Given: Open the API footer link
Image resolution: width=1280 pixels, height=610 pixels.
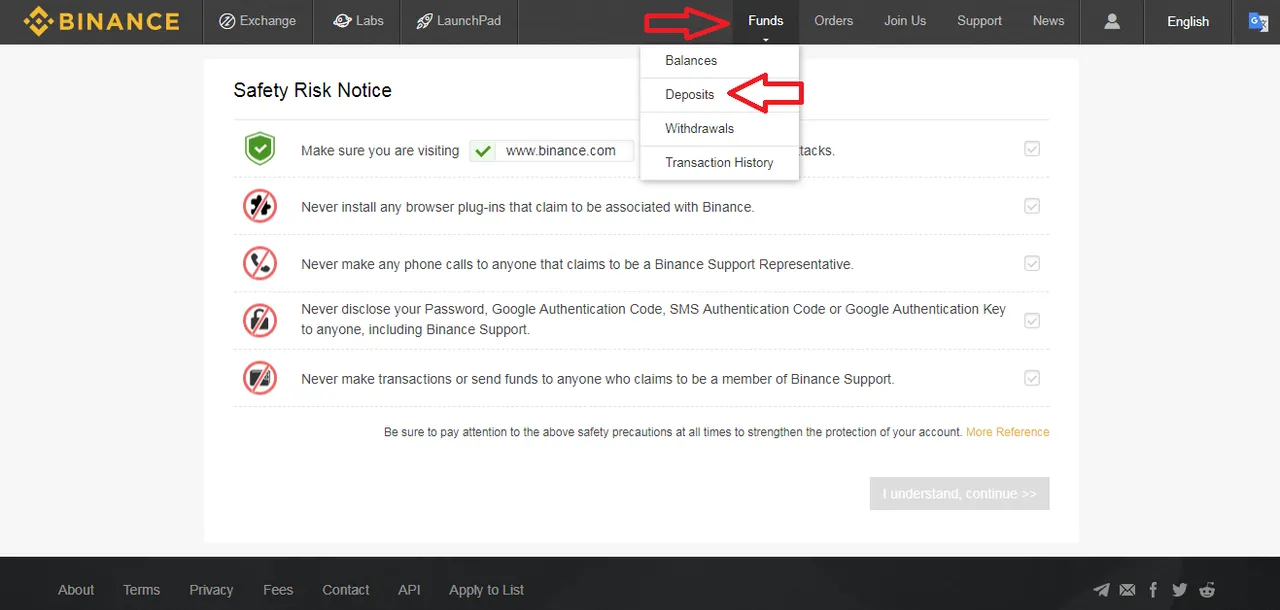Looking at the screenshot, I should 409,590.
